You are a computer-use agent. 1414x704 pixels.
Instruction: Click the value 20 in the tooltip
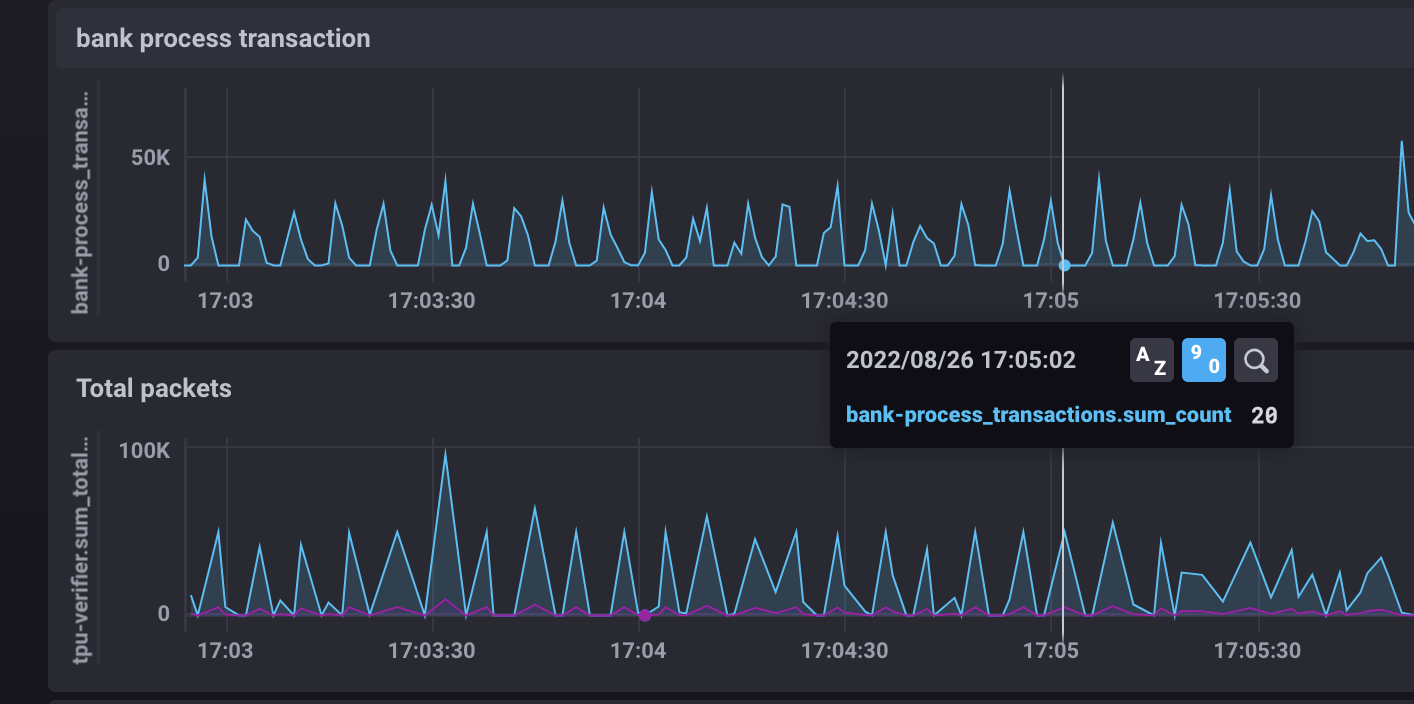[x=1265, y=414]
